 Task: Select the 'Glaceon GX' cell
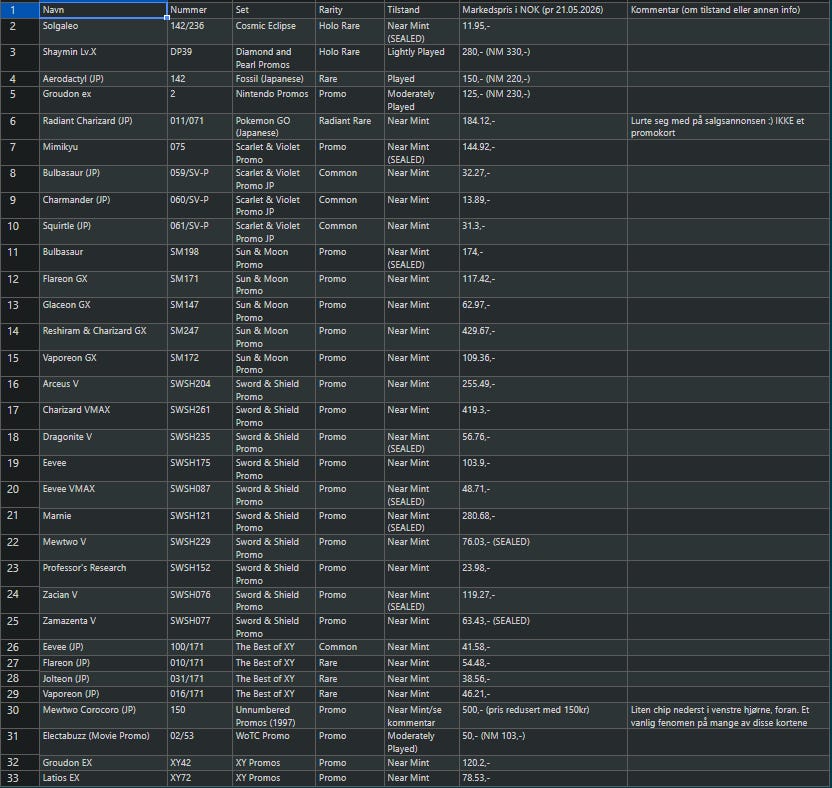click(103, 310)
